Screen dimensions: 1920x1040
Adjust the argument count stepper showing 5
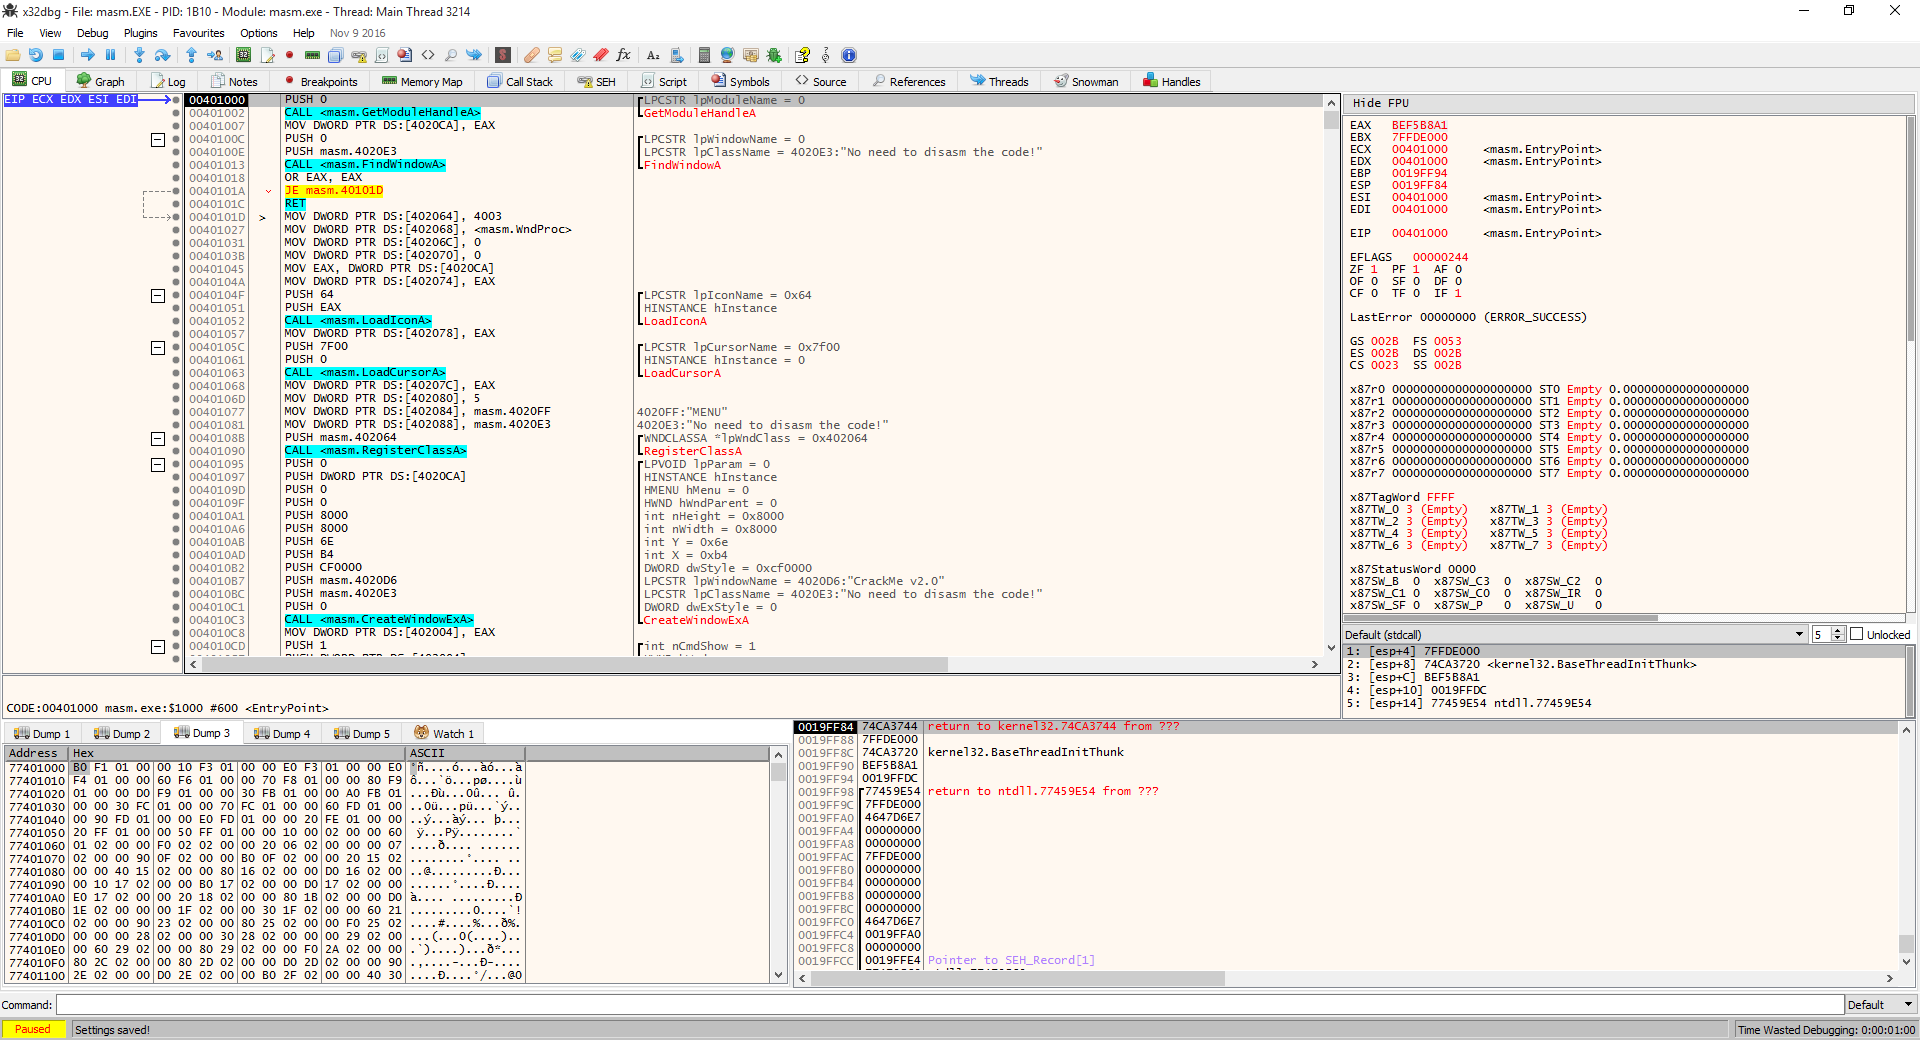pyautogui.click(x=1837, y=634)
